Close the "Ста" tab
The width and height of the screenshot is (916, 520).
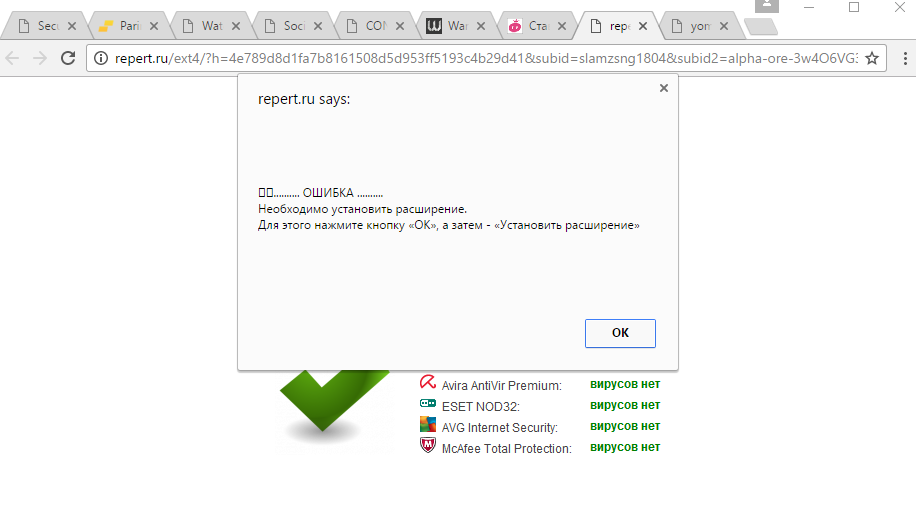(x=564, y=26)
